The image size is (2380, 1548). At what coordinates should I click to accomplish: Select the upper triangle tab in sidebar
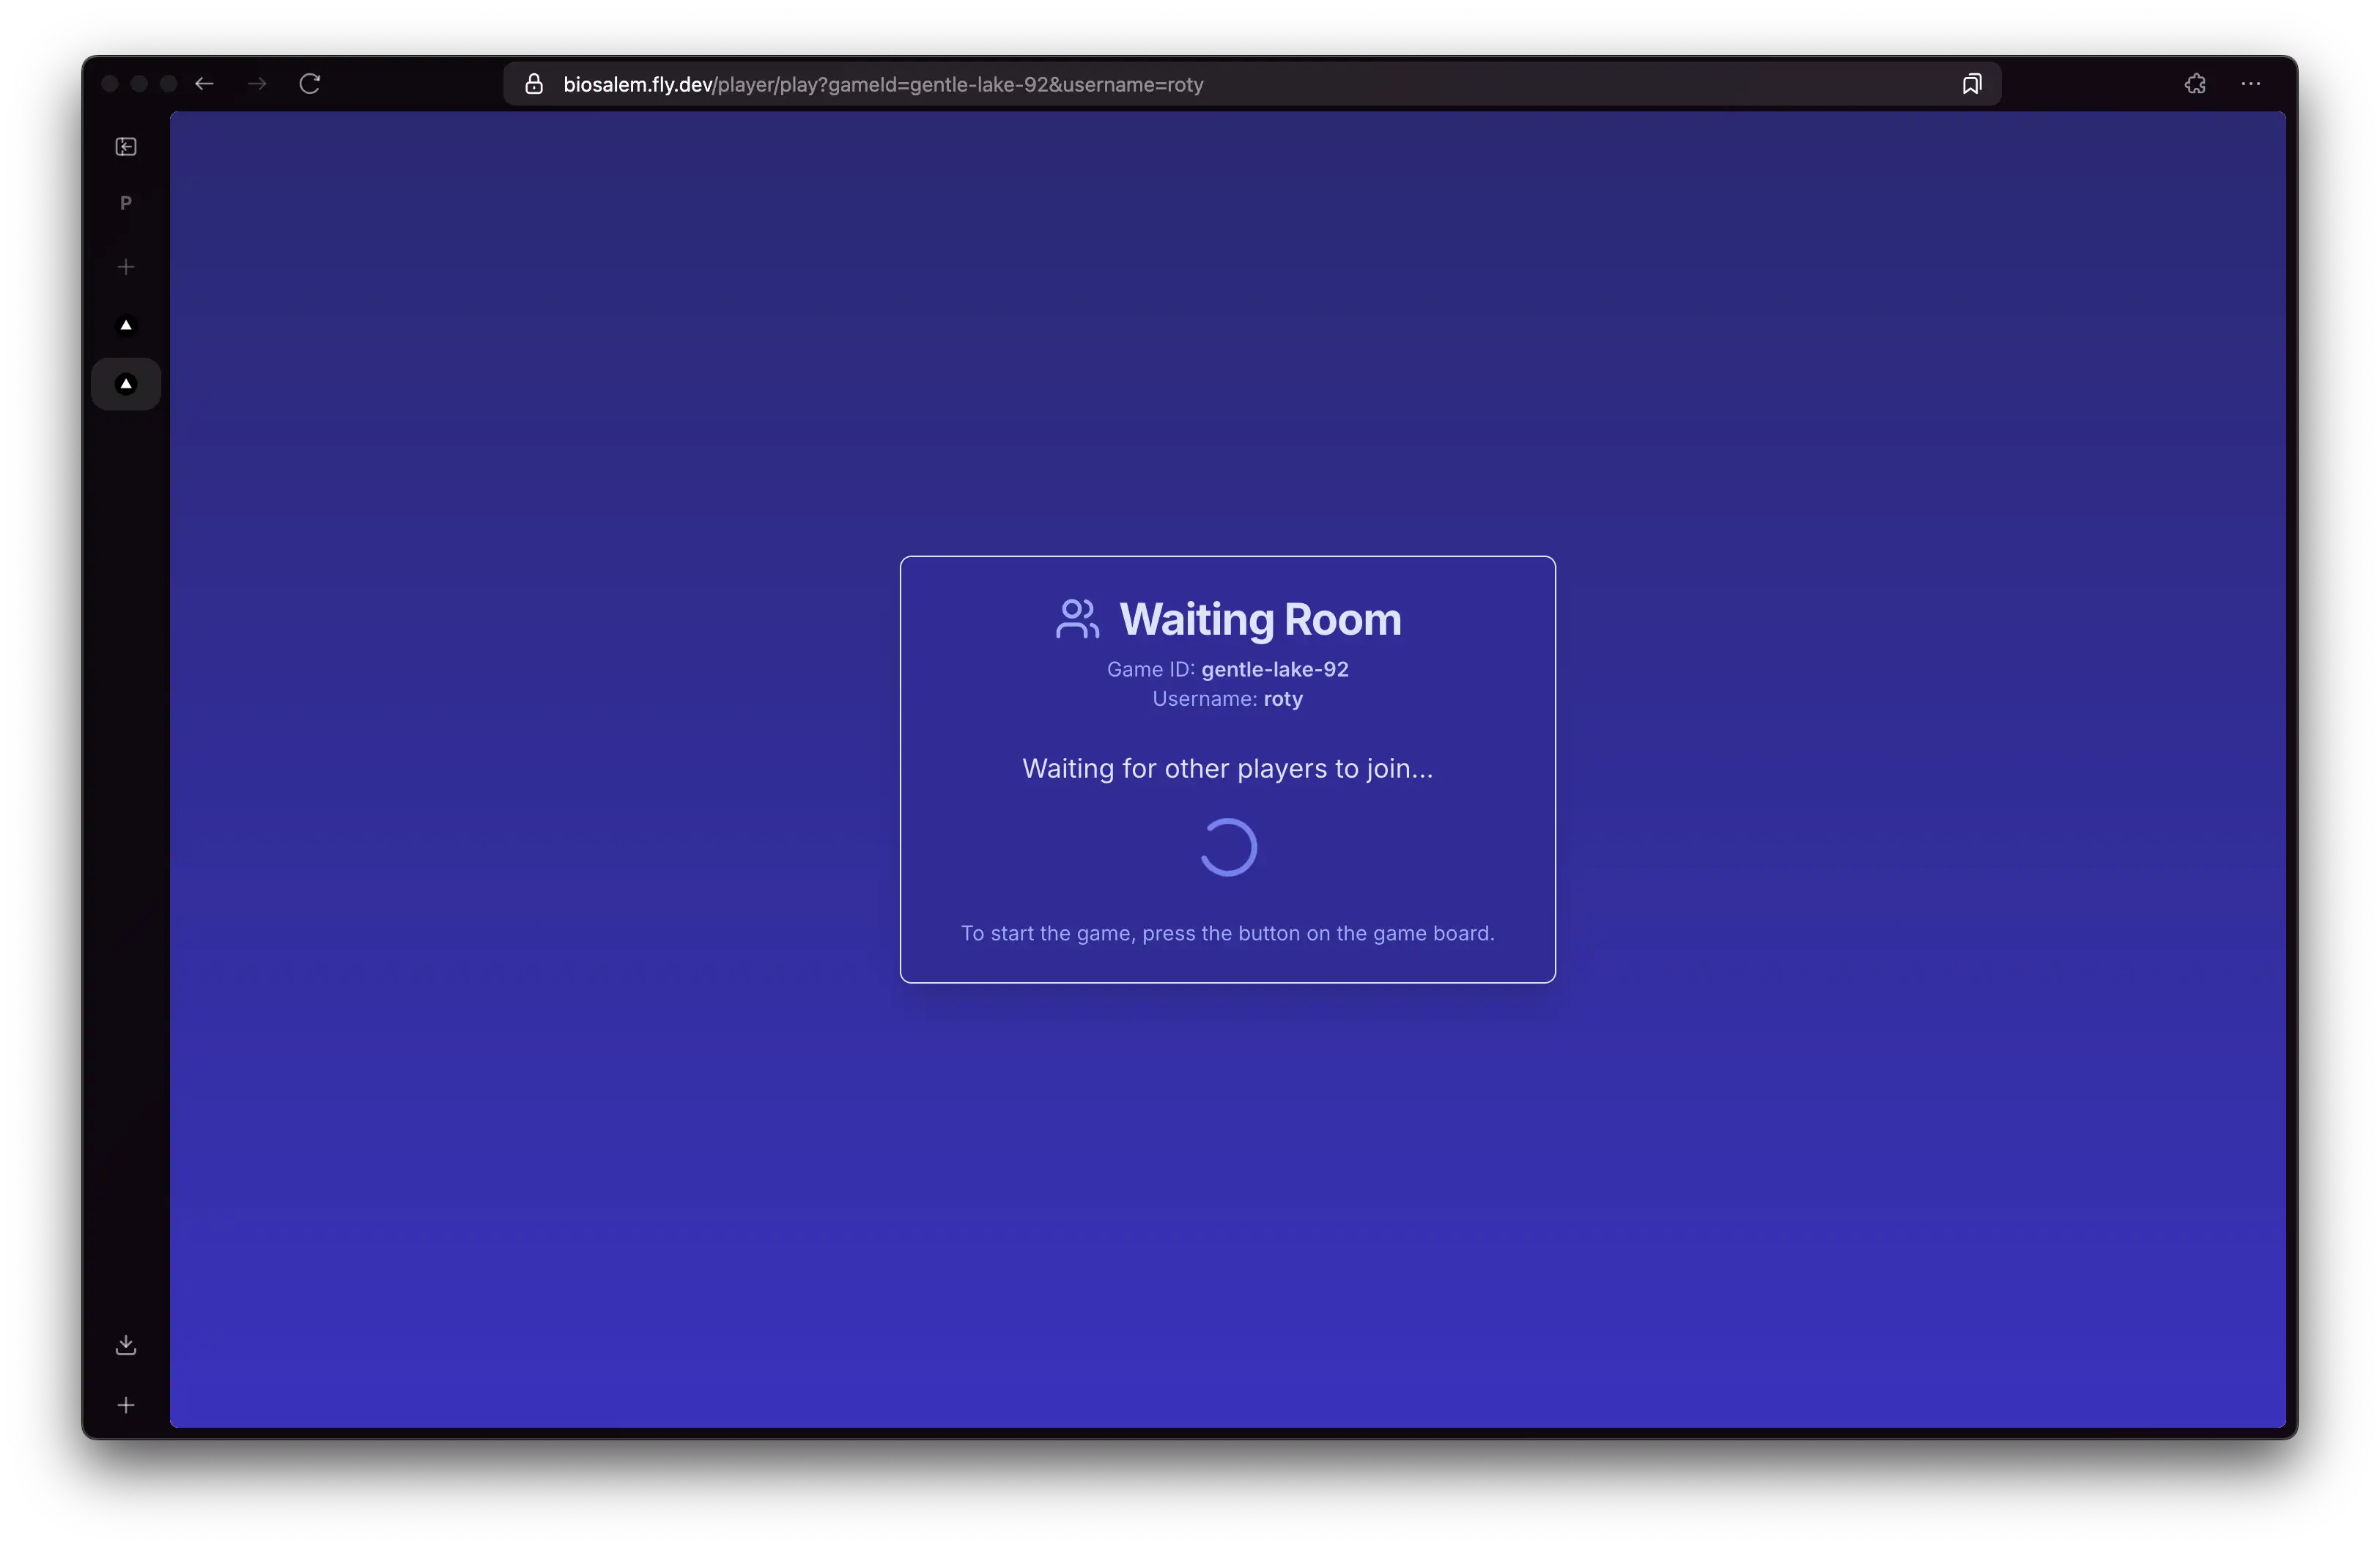pyautogui.click(x=125, y=325)
